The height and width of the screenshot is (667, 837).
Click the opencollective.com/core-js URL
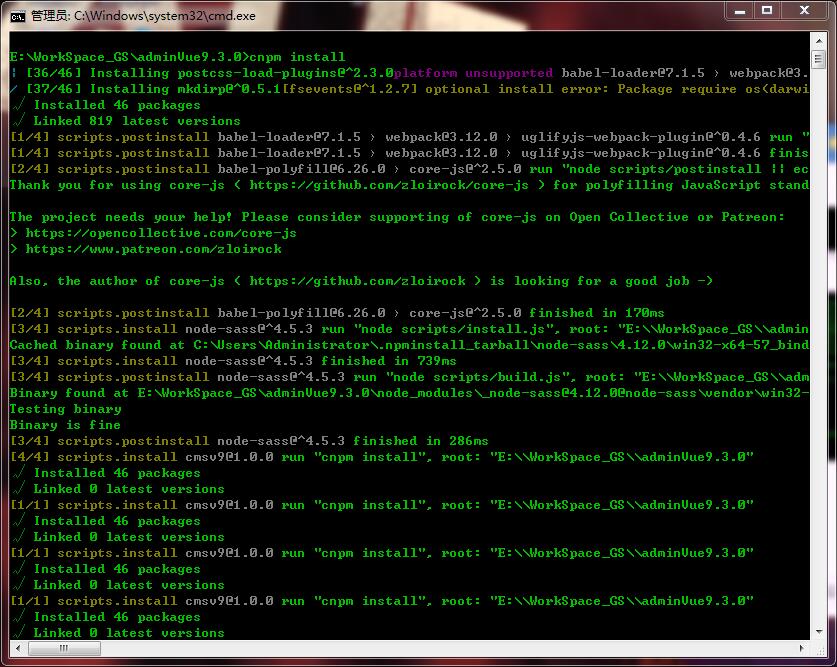(161, 233)
